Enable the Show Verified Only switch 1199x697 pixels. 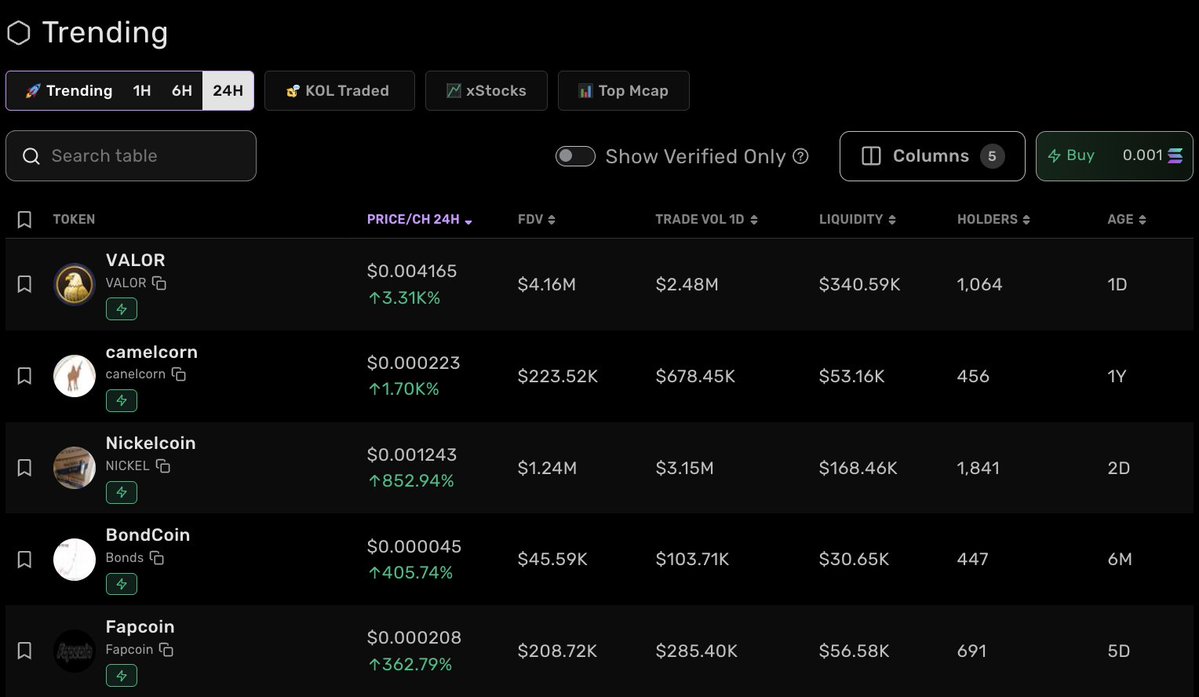pos(575,156)
